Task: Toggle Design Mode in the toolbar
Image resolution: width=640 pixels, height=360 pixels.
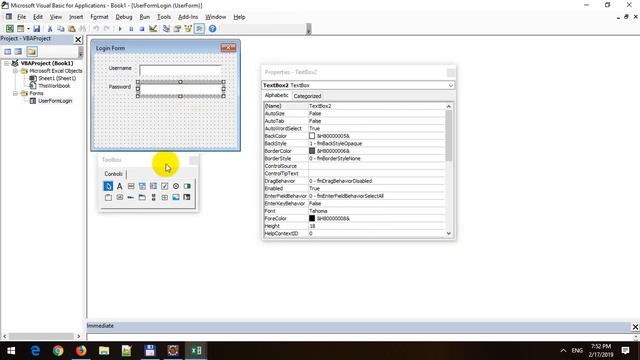Action: click(153, 29)
